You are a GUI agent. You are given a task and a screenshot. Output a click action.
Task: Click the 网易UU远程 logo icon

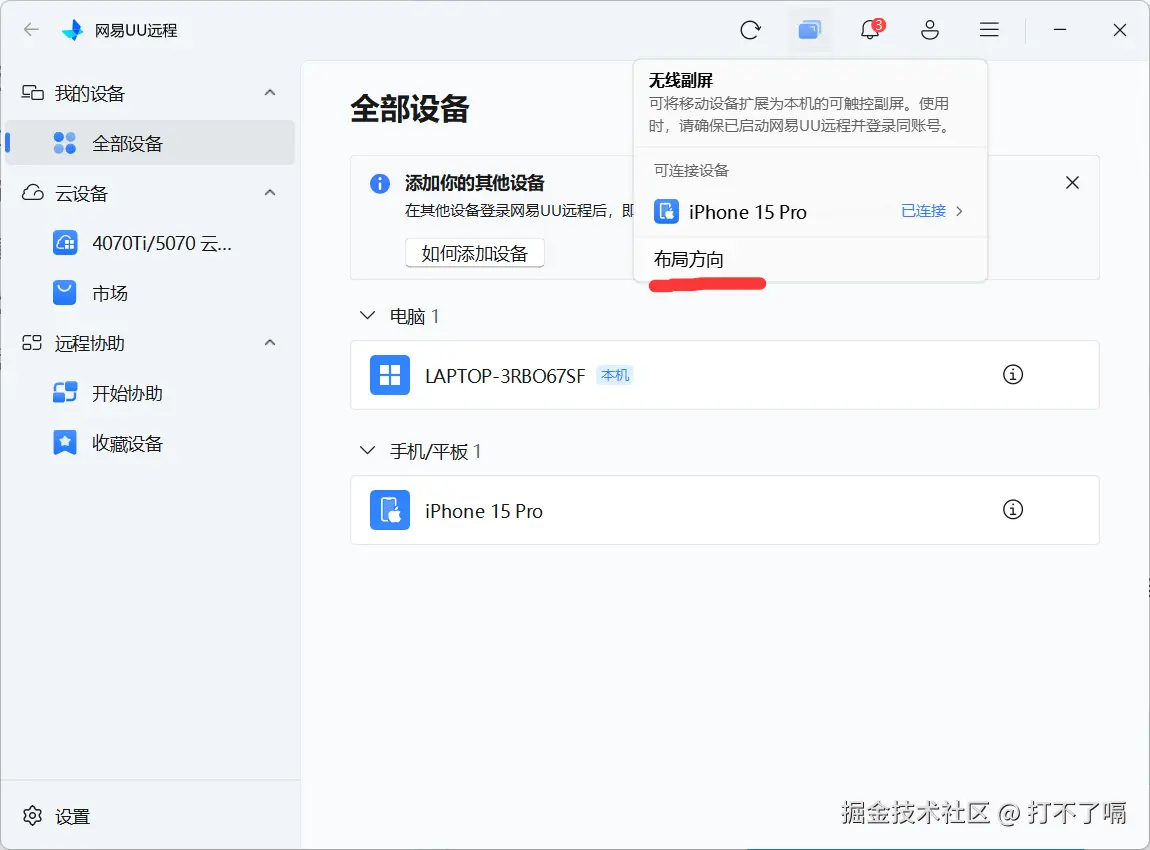click(73, 30)
